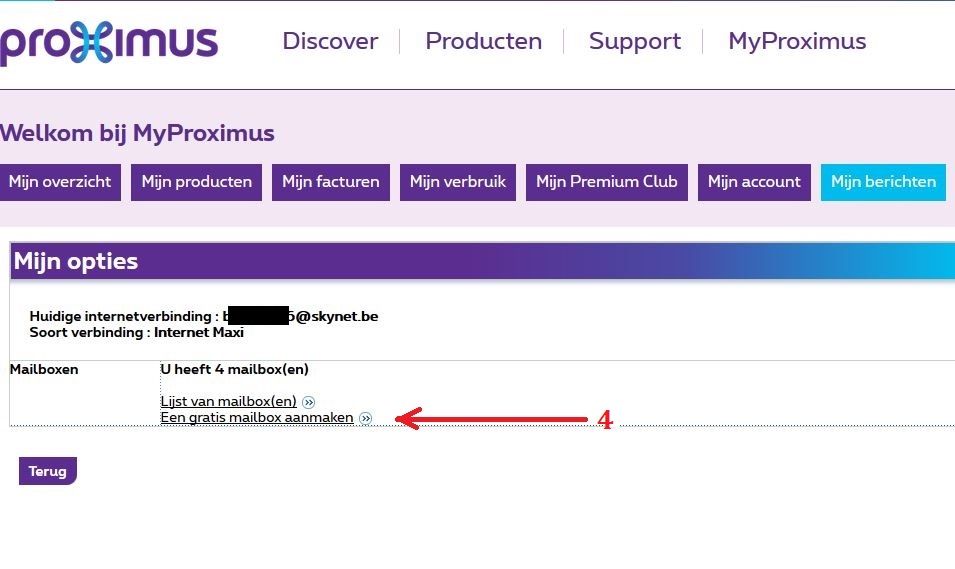Click the Welkom bij MyProximus heading
This screenshot has width=955, height=569.
click(x=137, y=133)
